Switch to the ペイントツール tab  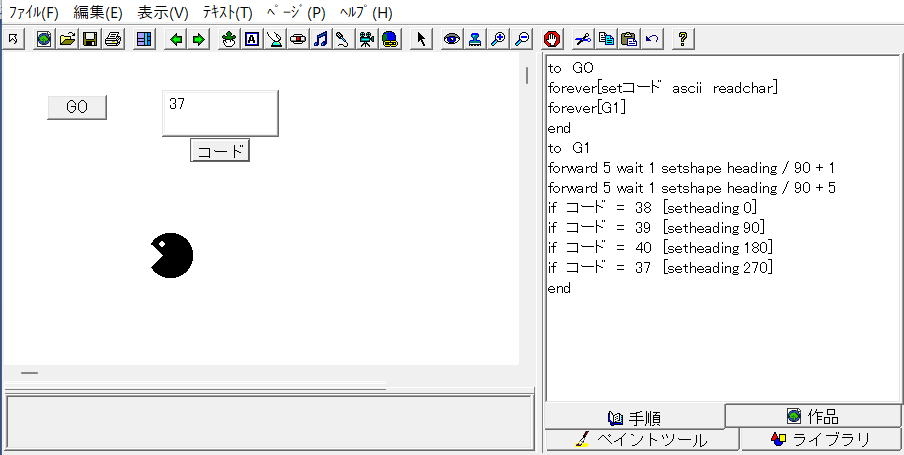click(642, 440)
